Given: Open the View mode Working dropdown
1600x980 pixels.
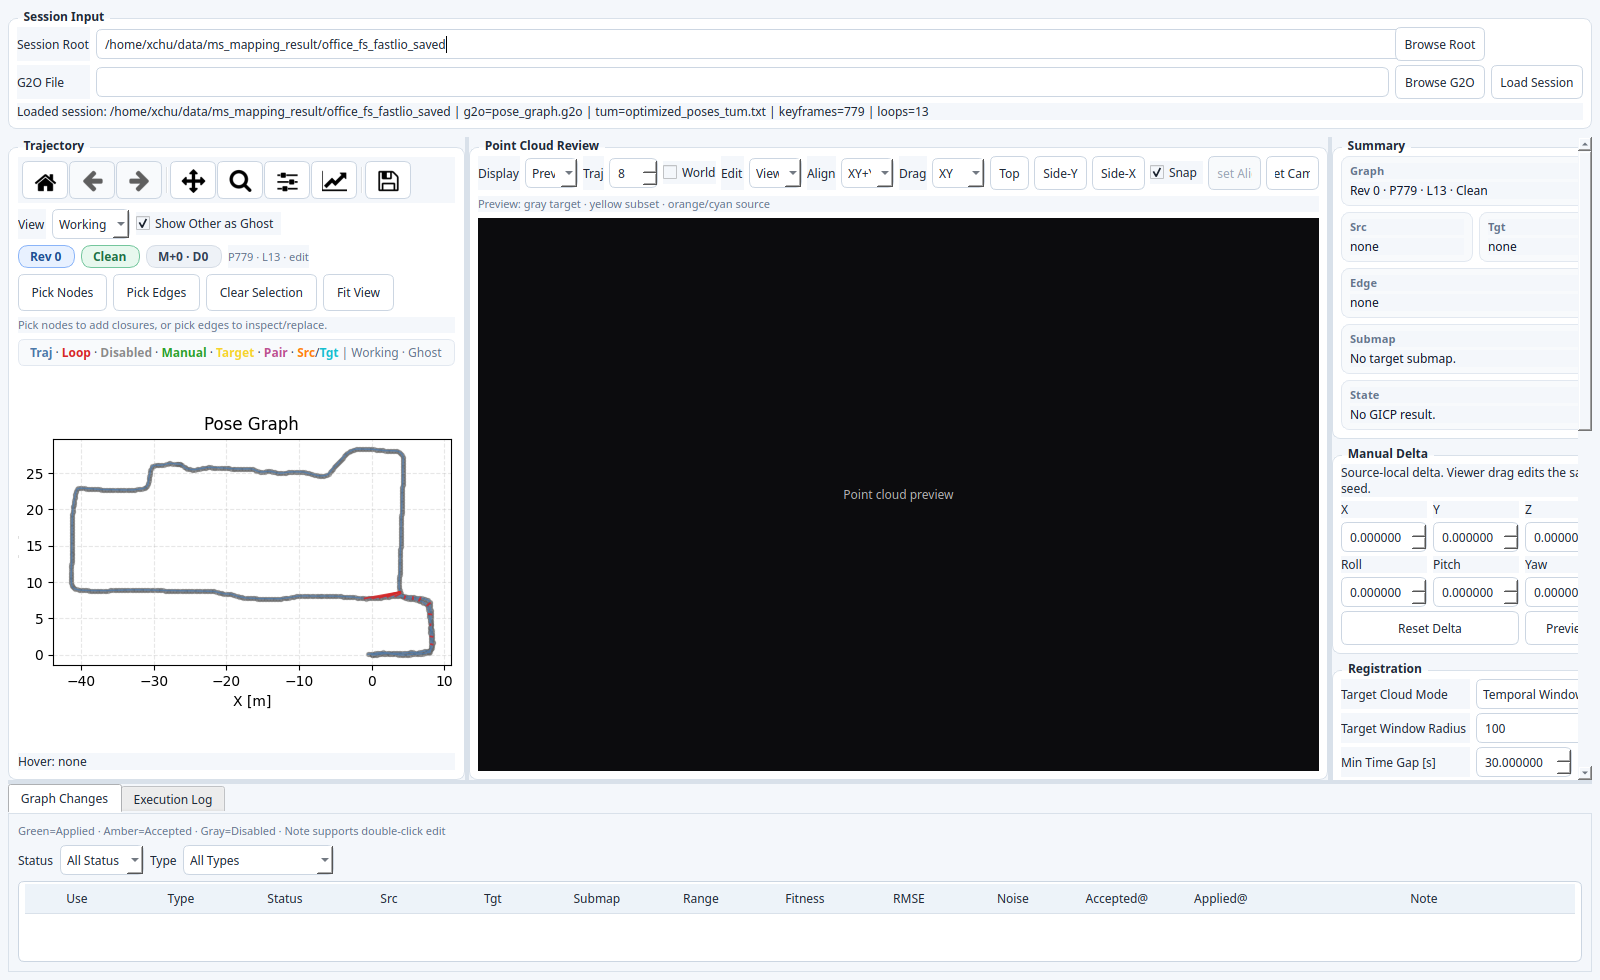Looking at the screenshot, I should coord(91,225).
